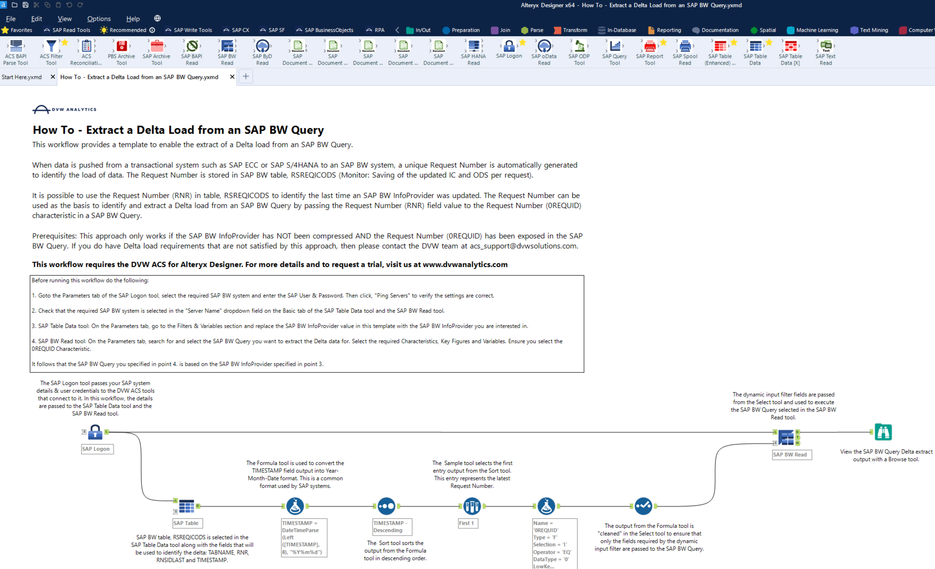Select the SAP Table node on the canvas
The height and width of the screenshot is (569, 935).
coord(186,506)
